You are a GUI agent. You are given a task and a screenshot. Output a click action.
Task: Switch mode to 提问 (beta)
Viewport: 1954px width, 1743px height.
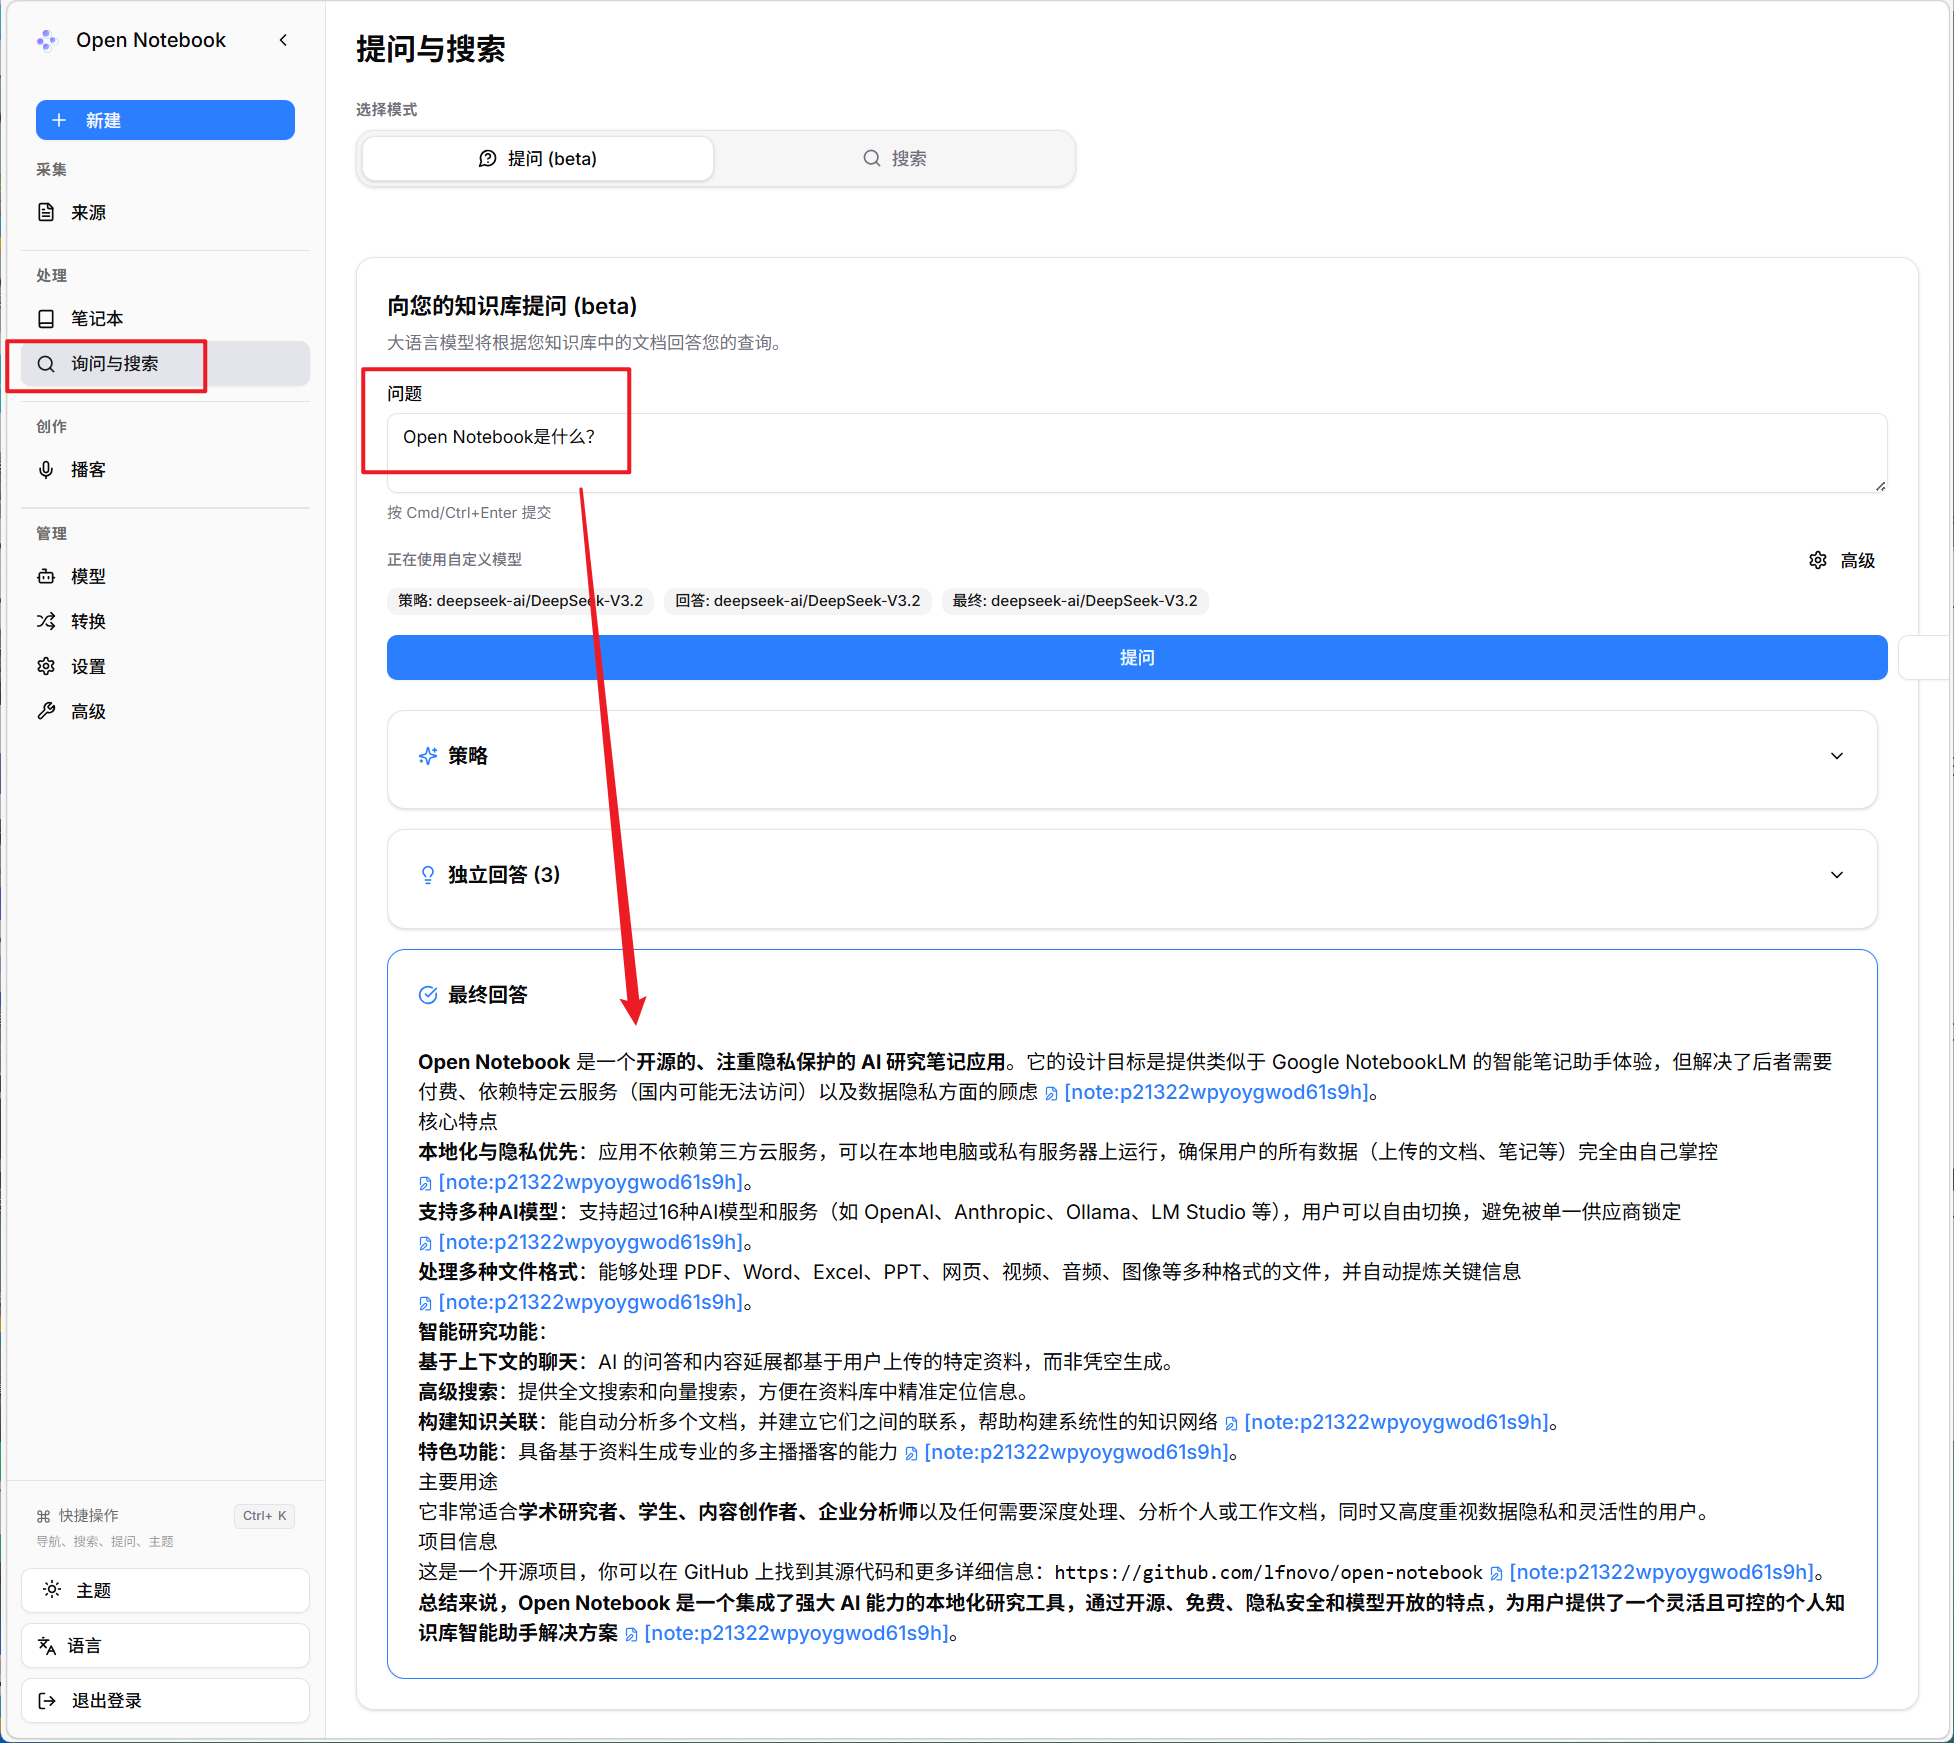tap(538, 158)
